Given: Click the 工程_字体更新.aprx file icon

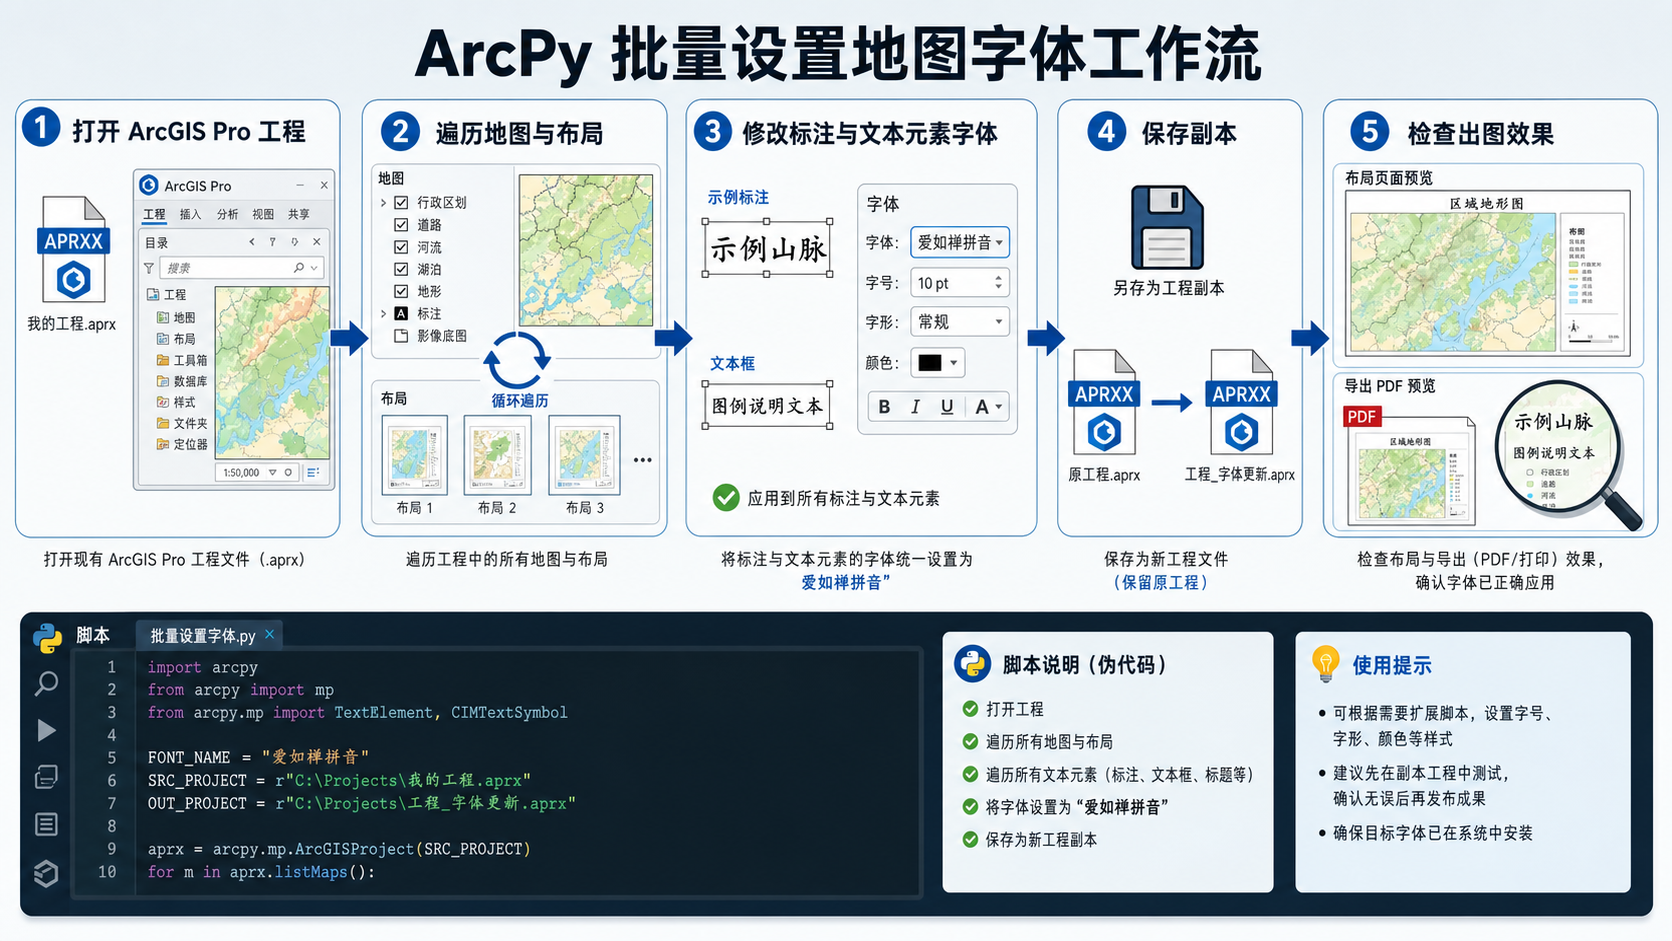Looking at the screenshot, I should tap(1241, 403).
